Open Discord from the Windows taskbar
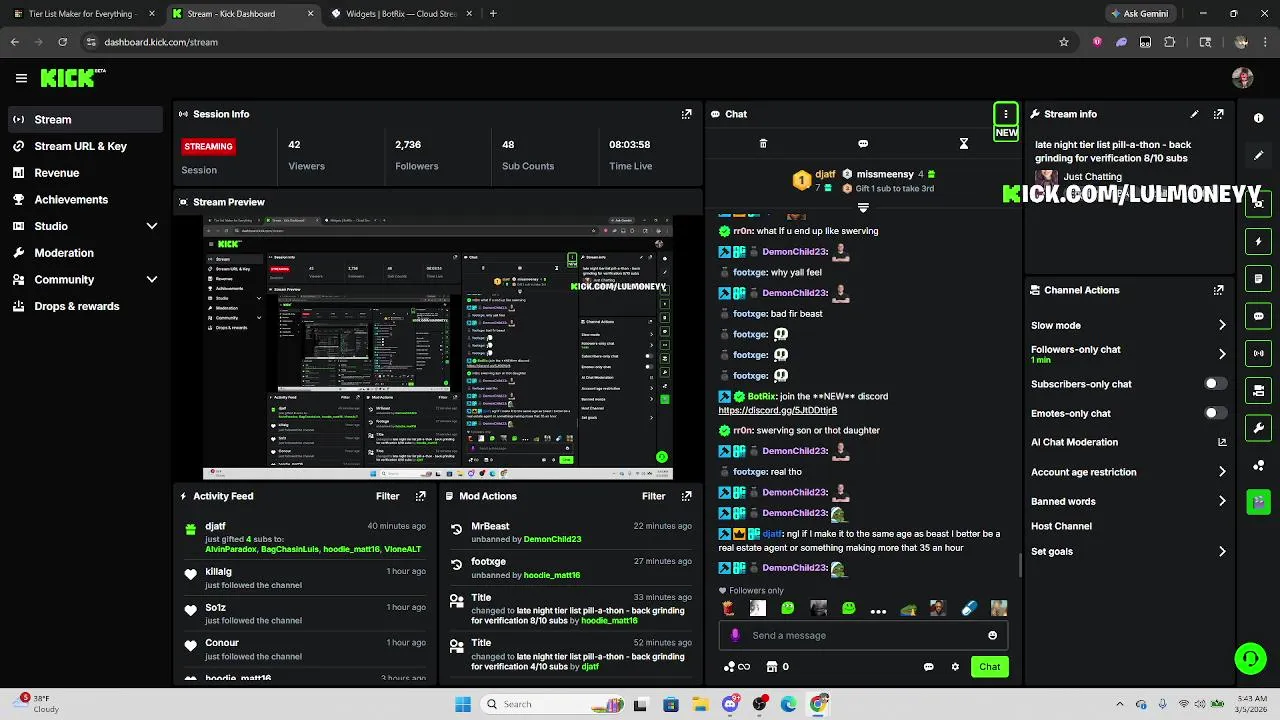This screenshot has height=720, width=1280. tap(730, 704)
